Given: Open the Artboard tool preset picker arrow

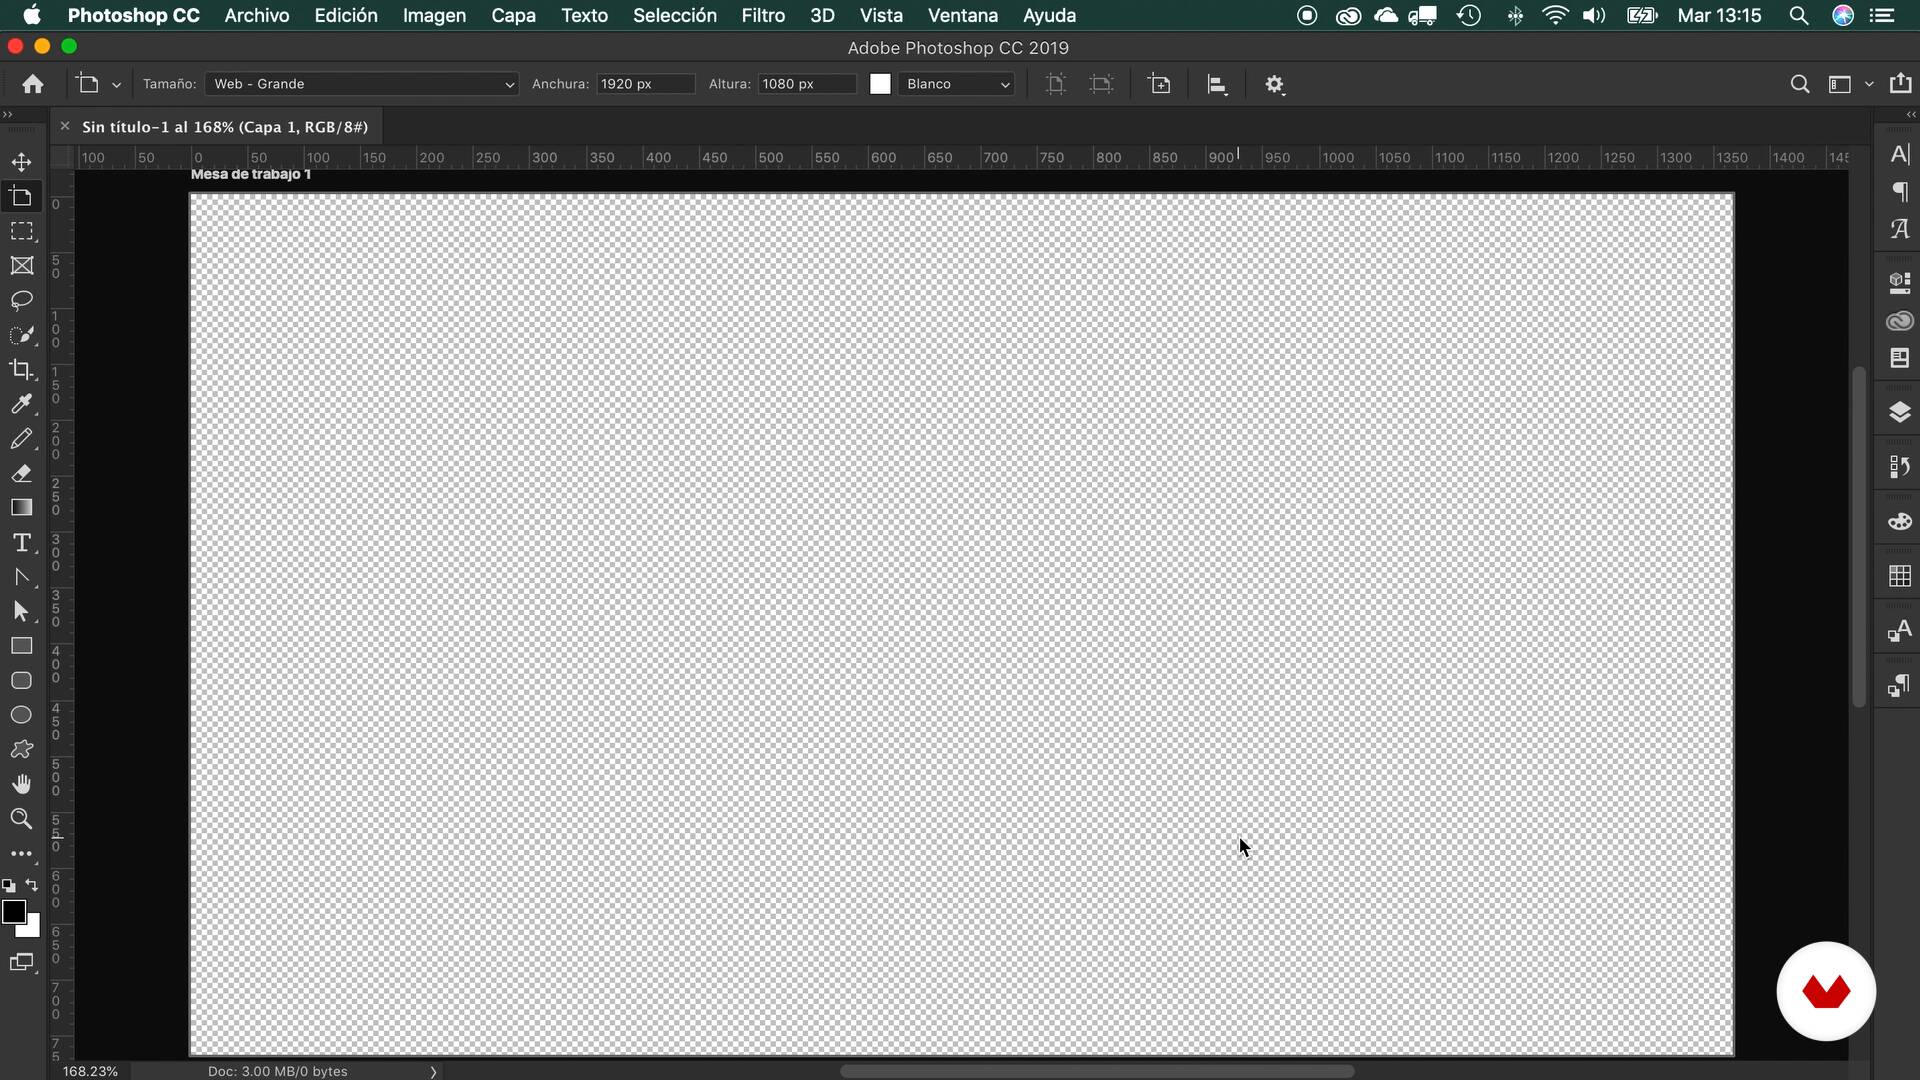Looking at the screenshot, I should click(x=116, y=85).
